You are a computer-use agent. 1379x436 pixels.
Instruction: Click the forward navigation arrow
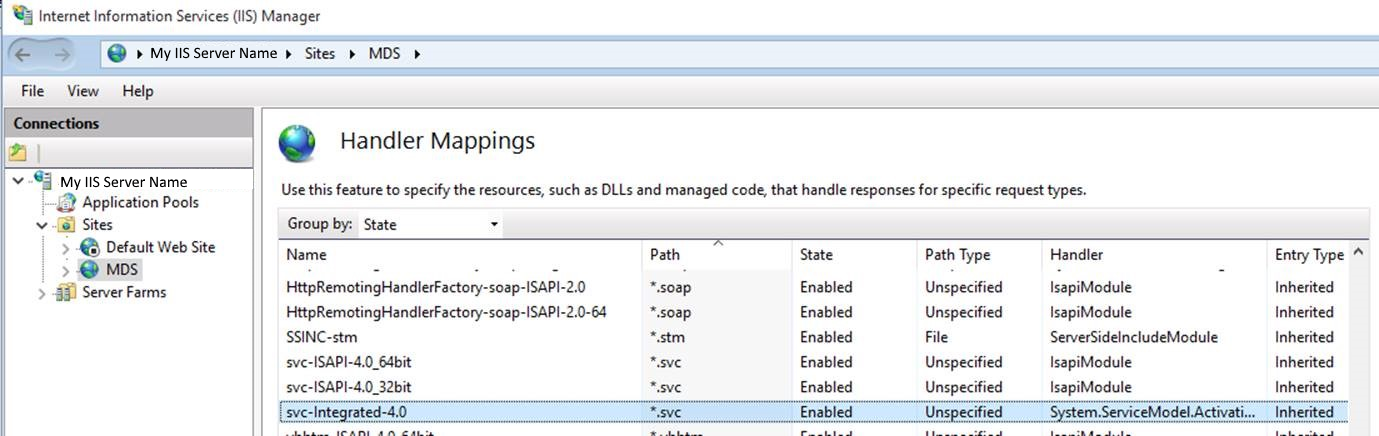click(62, 54)
